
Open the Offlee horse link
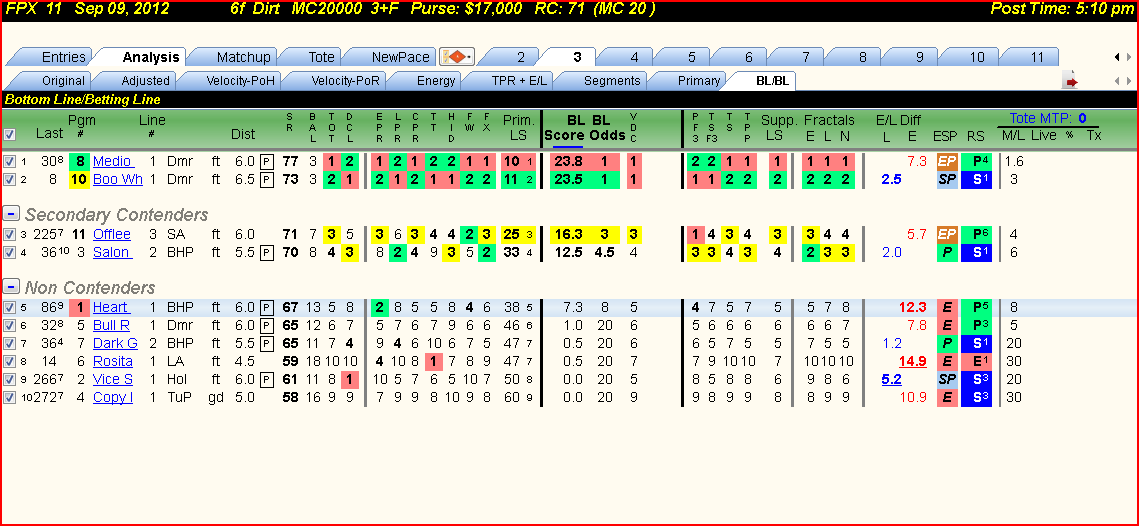click(112, 234)
